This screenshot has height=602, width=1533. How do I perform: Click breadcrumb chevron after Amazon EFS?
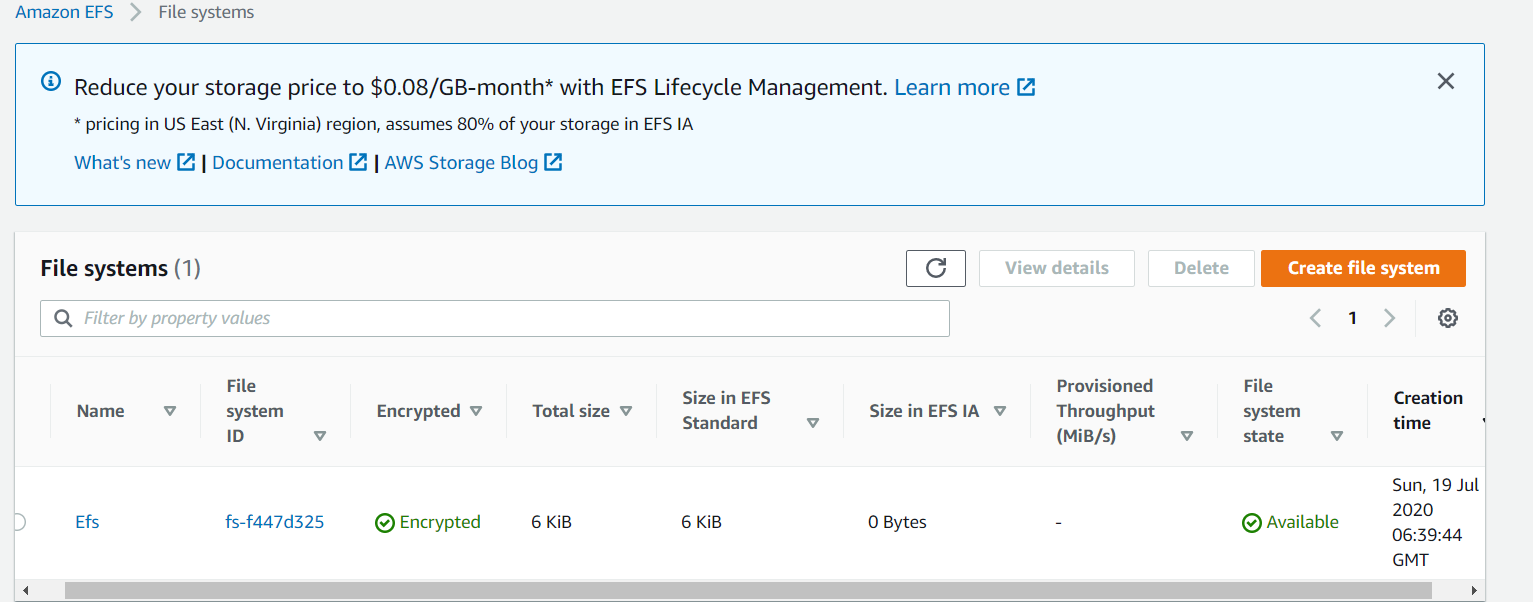136,13
